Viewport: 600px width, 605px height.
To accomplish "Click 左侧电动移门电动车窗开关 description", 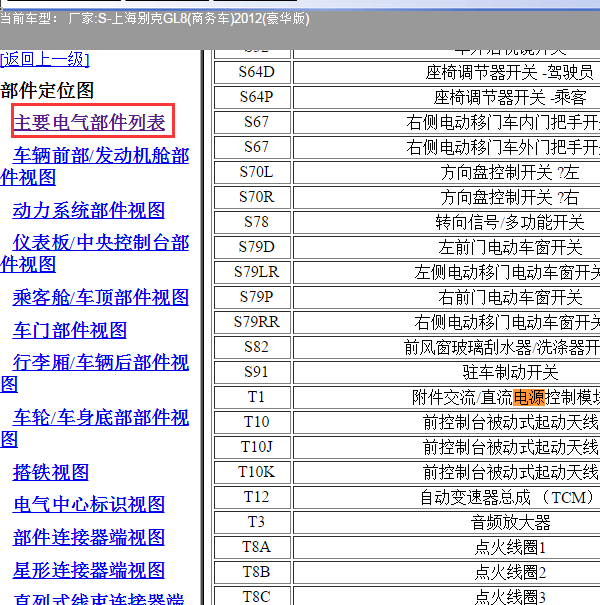I will [x=507, y=273].
